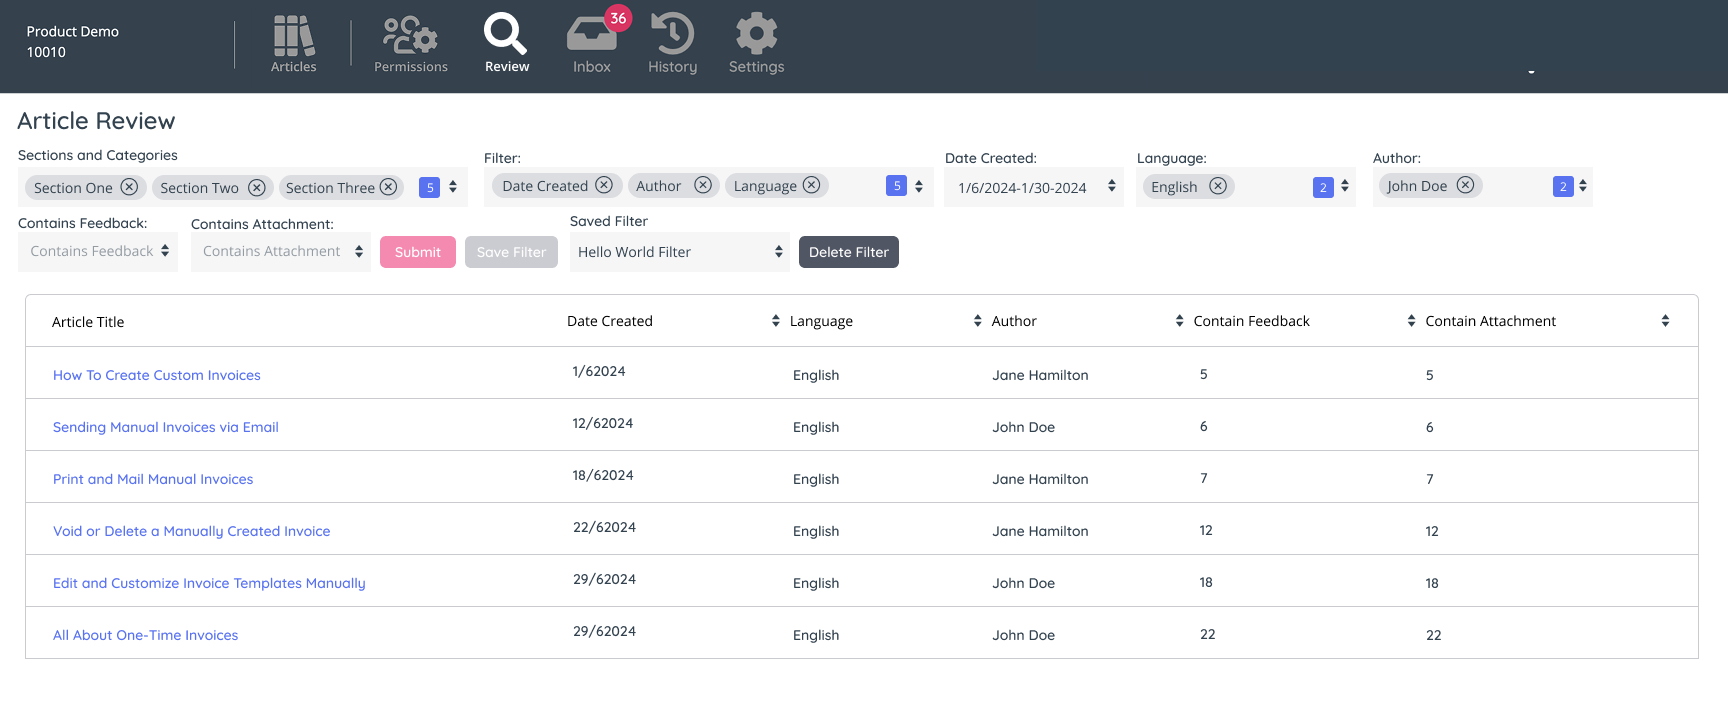Expand the Sections and Categories selector

coord(453,187)
